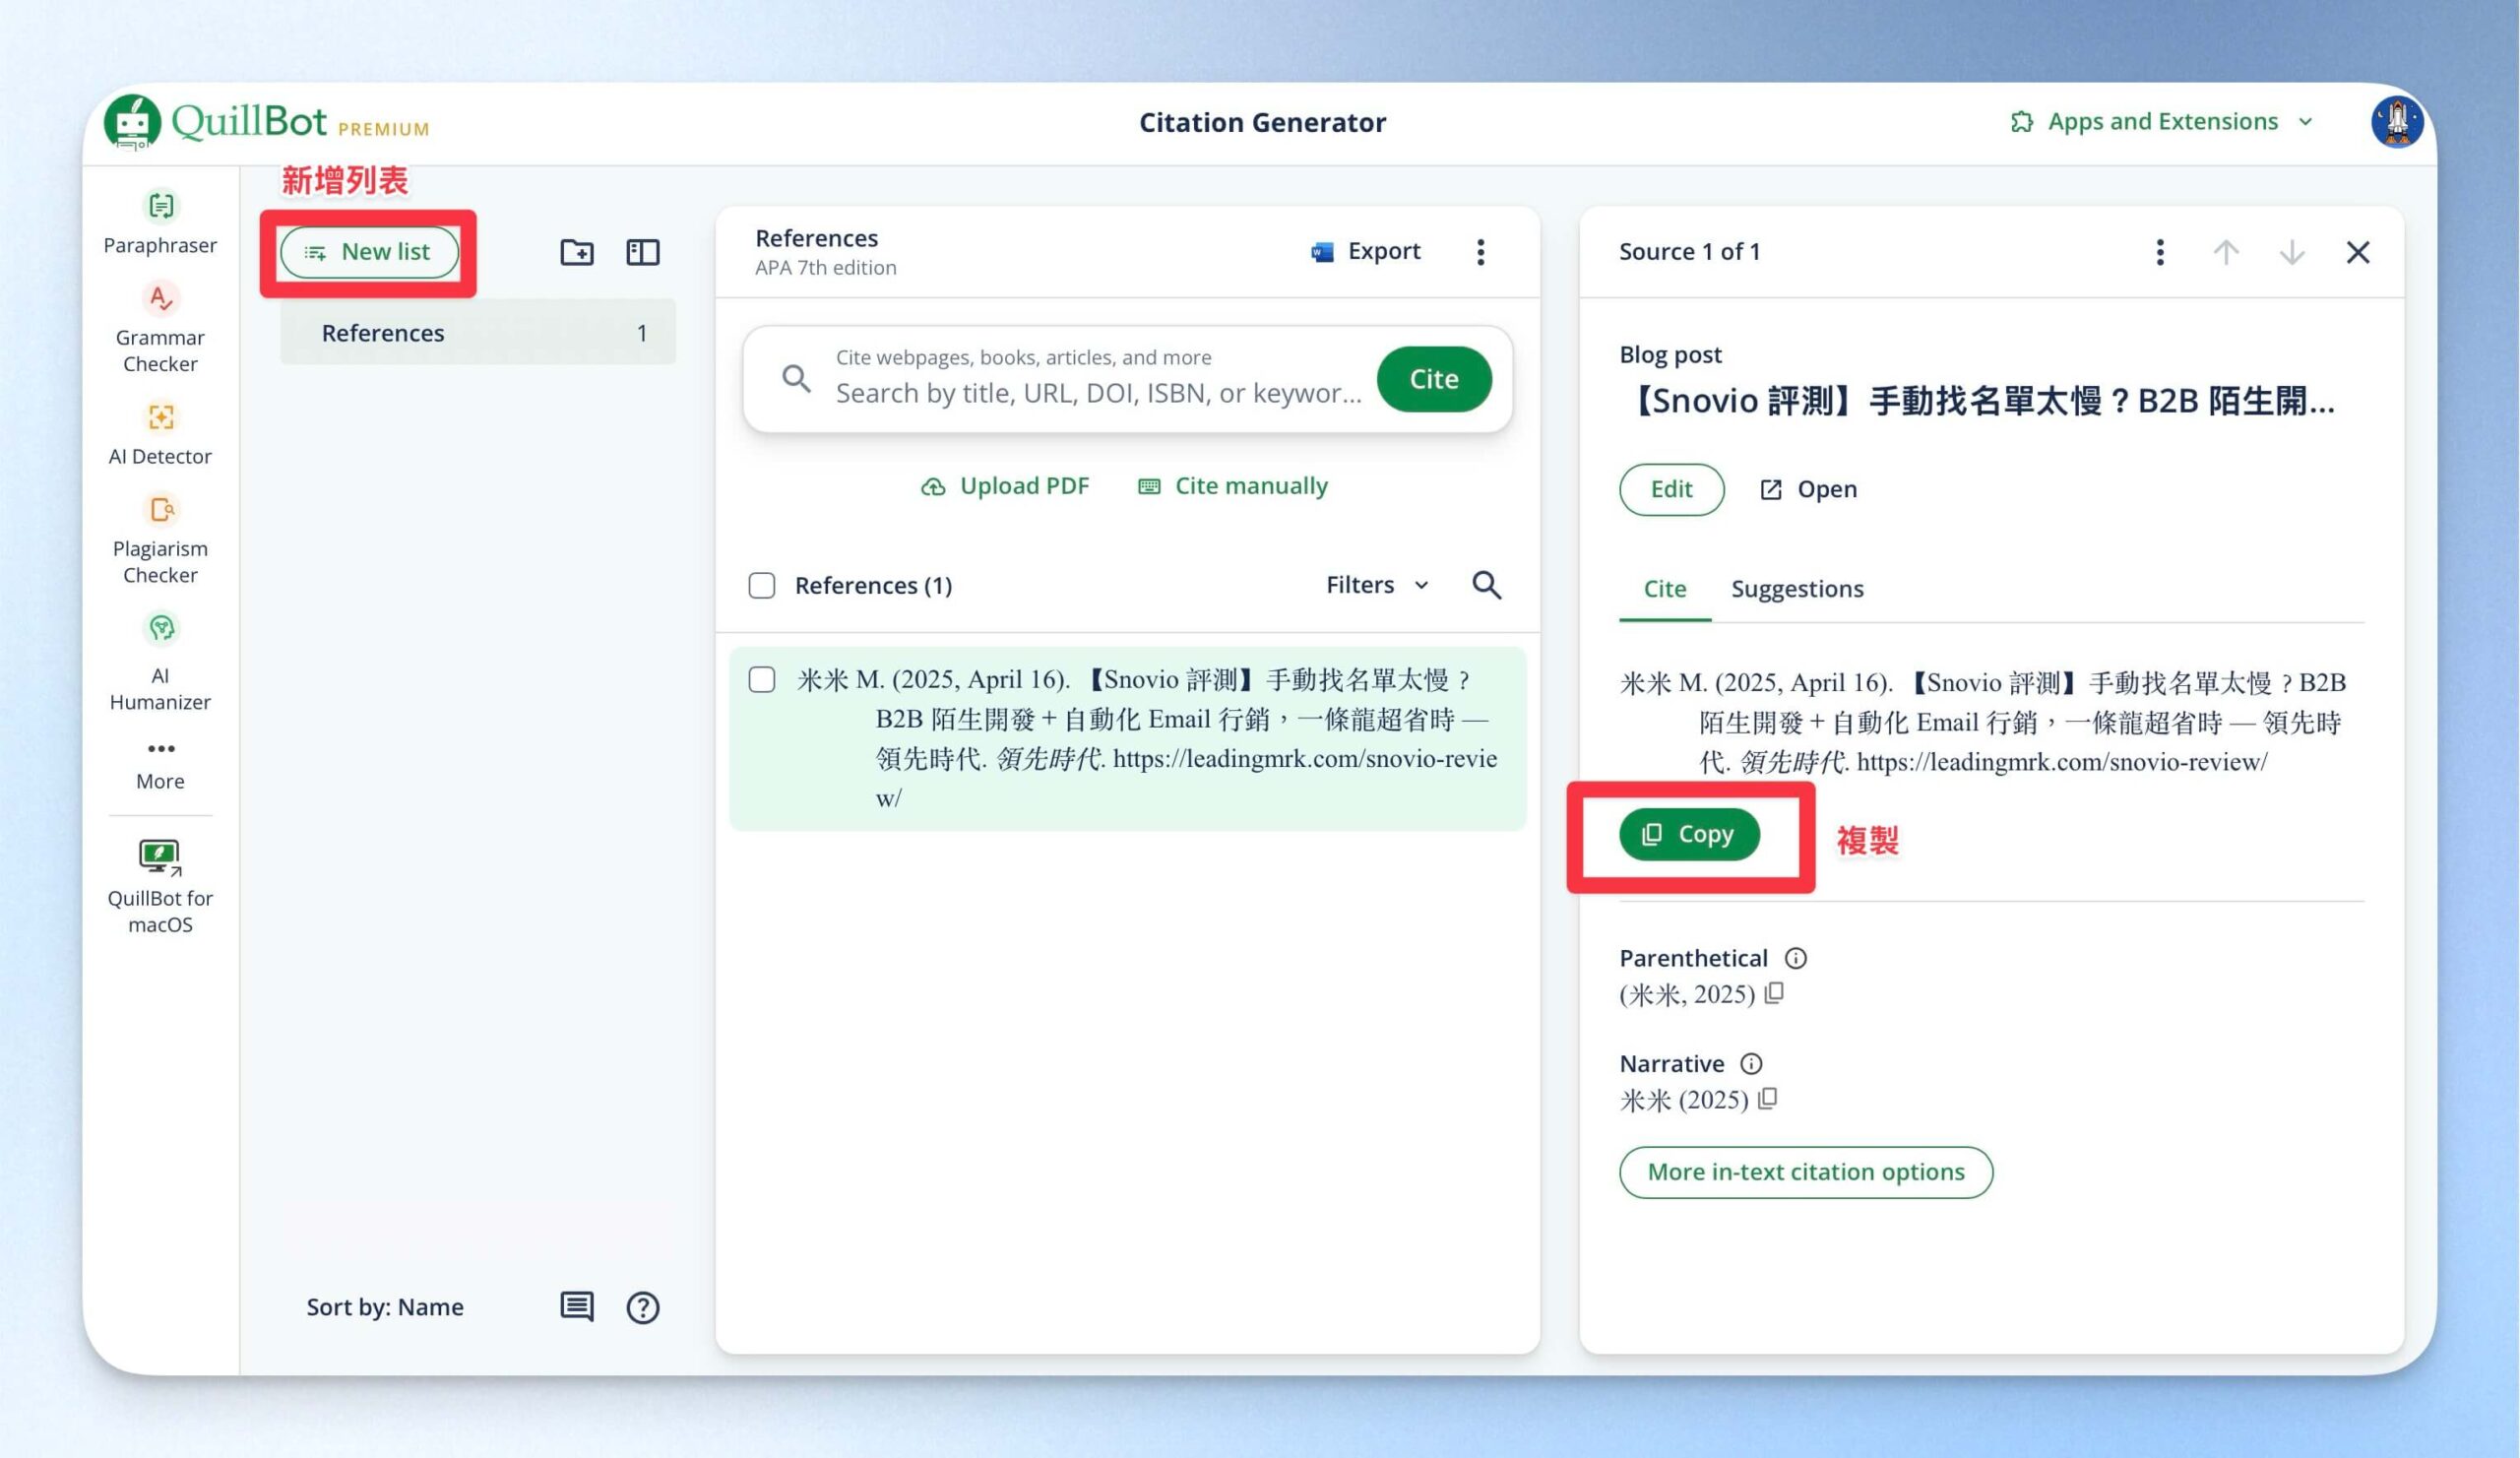The height and width of the screenshot is (1458, 2520).
Task: Click the citation search input field
Action: tap(1098, 379)
